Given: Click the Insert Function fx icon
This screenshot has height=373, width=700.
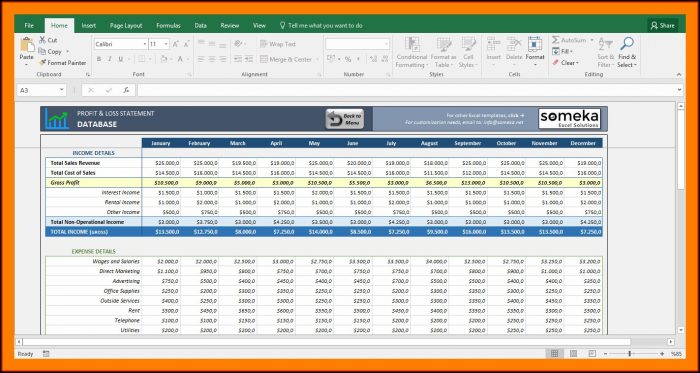Looking at the screenshot, I should (126, 90).
